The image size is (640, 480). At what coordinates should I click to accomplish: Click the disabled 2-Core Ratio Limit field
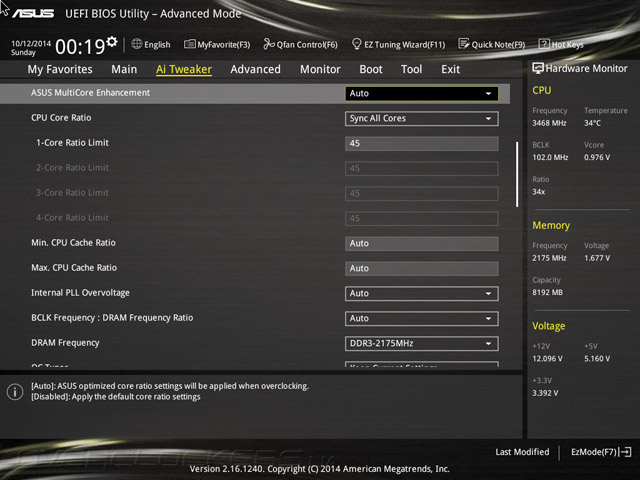coord(422,168)
